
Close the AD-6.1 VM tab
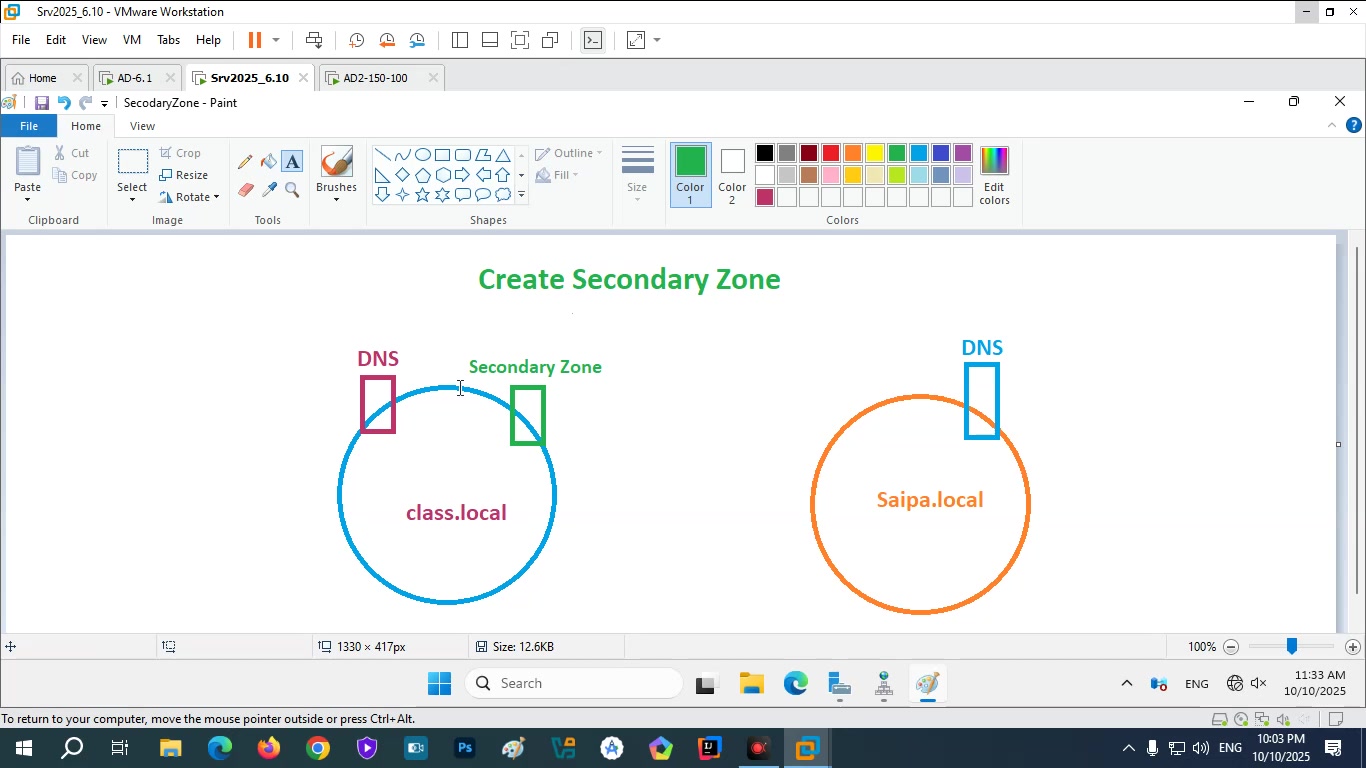point(170,78)
